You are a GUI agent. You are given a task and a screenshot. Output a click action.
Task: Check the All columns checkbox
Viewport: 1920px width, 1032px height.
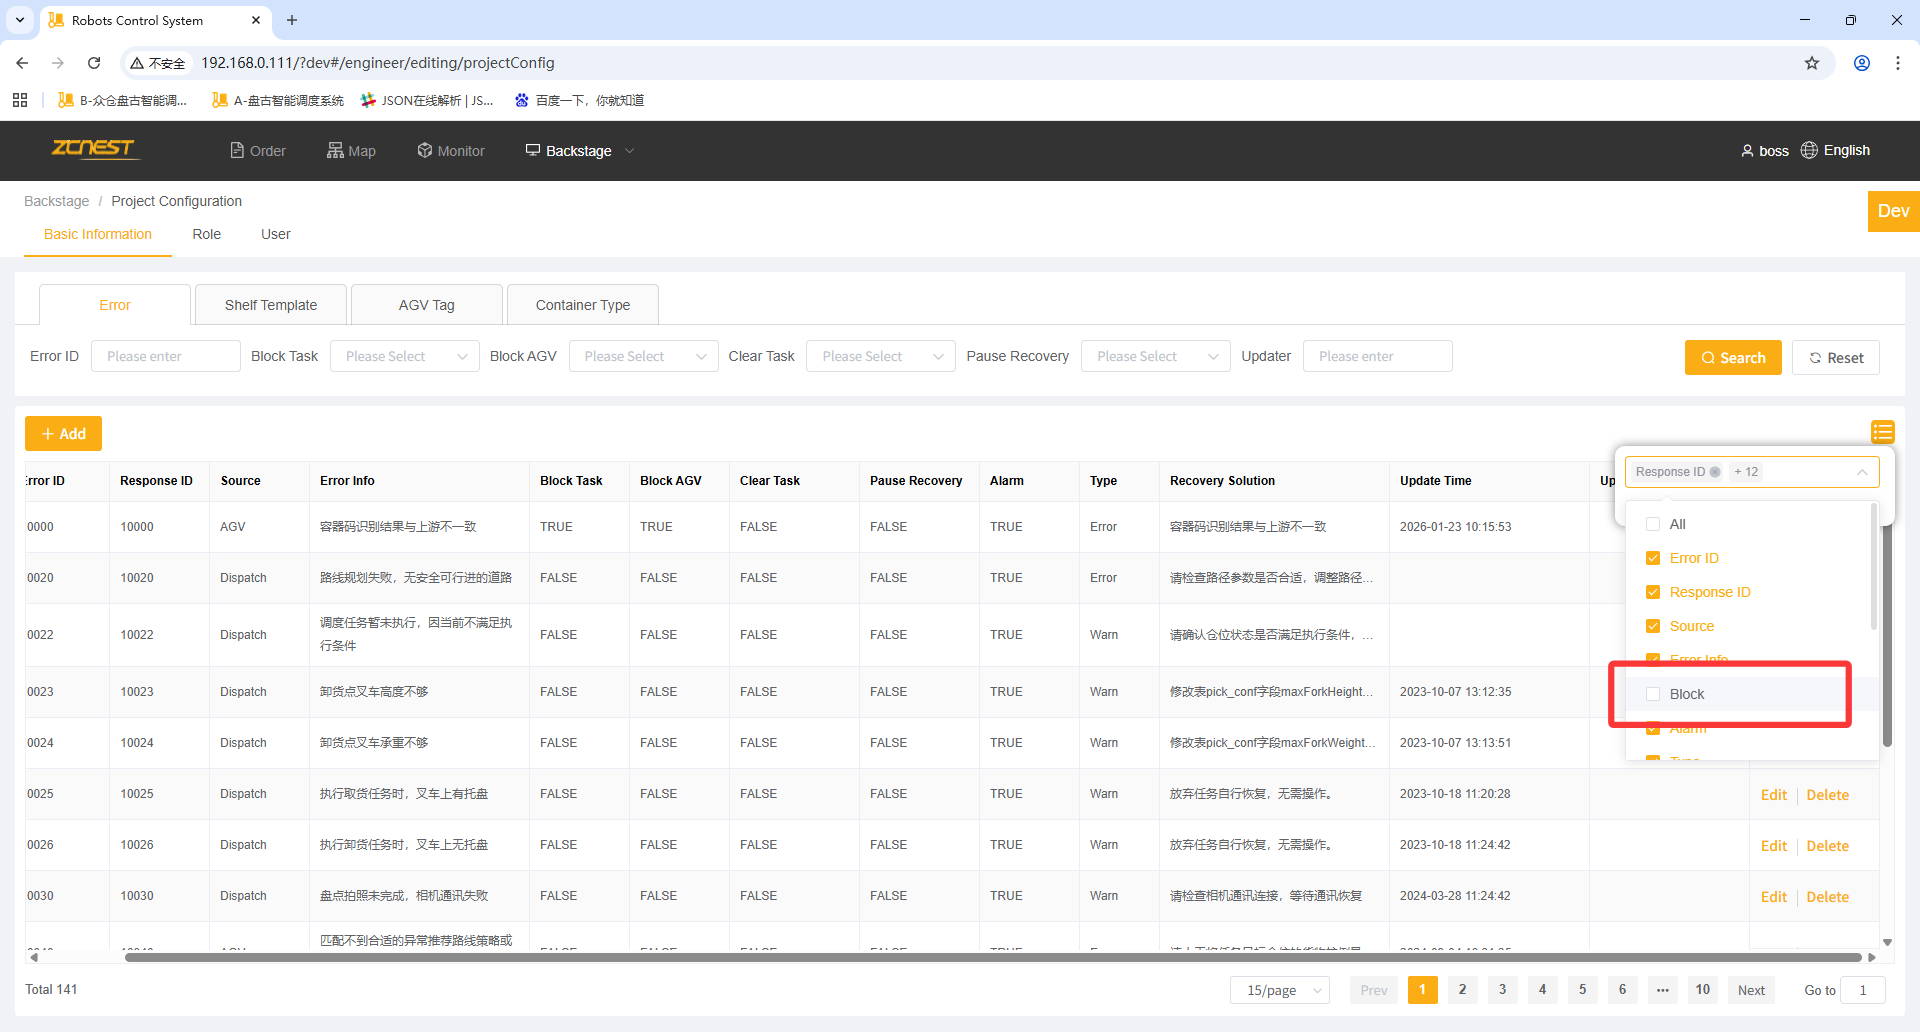(x=1653, y=524)
